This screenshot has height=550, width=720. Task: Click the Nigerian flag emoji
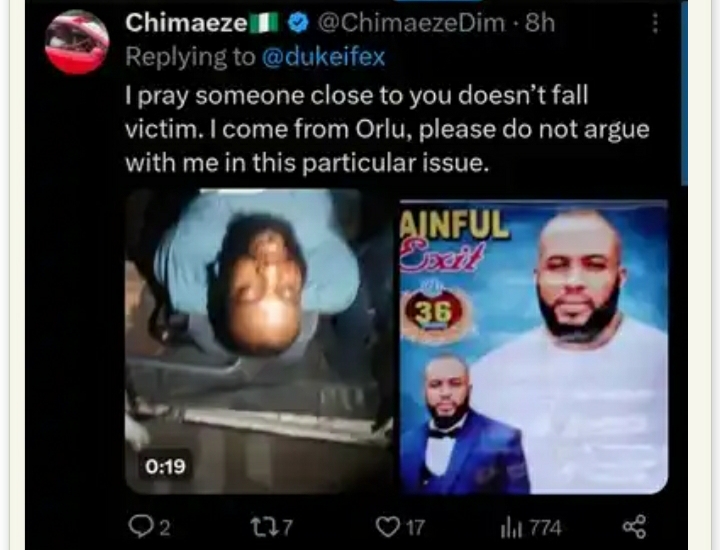[264, 23]
